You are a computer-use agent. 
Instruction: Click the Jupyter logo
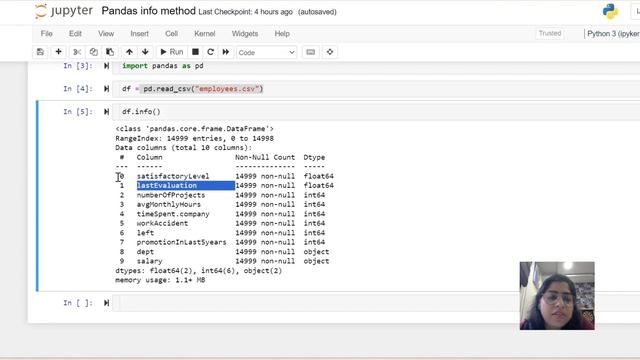[x=64, y=11]
